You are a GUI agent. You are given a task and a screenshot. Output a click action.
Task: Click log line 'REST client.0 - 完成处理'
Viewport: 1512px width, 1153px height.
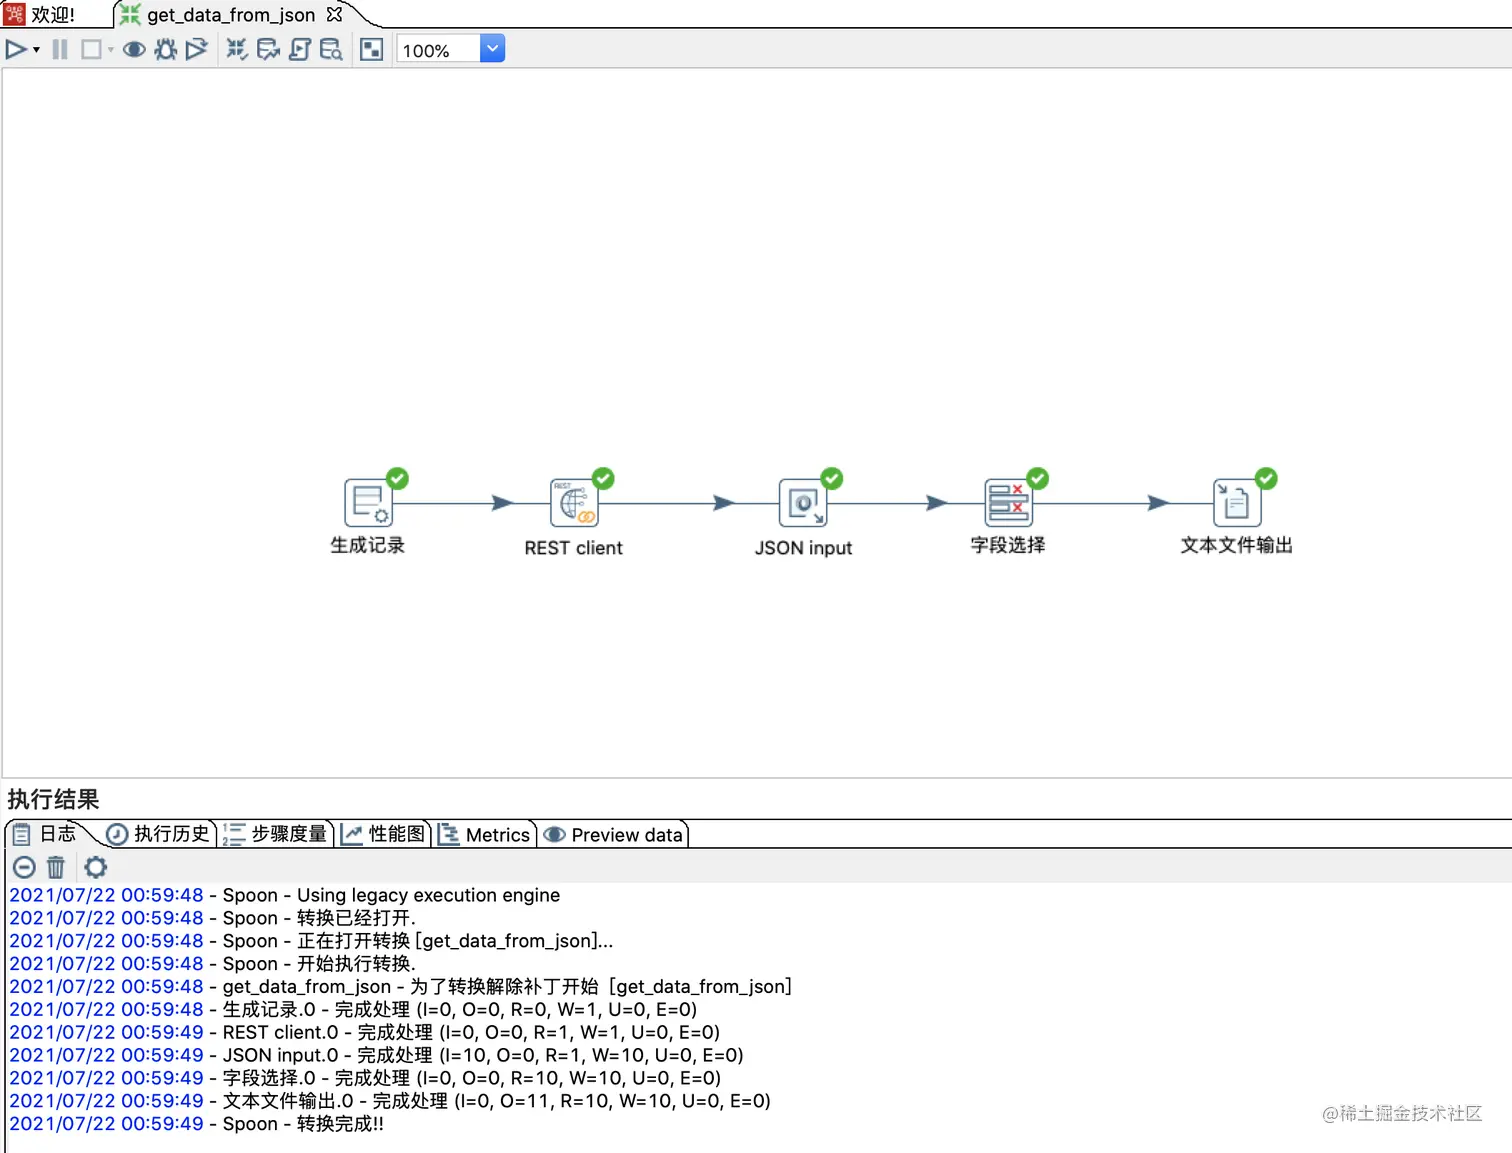pyautogui.click(x=365, y=1032)
